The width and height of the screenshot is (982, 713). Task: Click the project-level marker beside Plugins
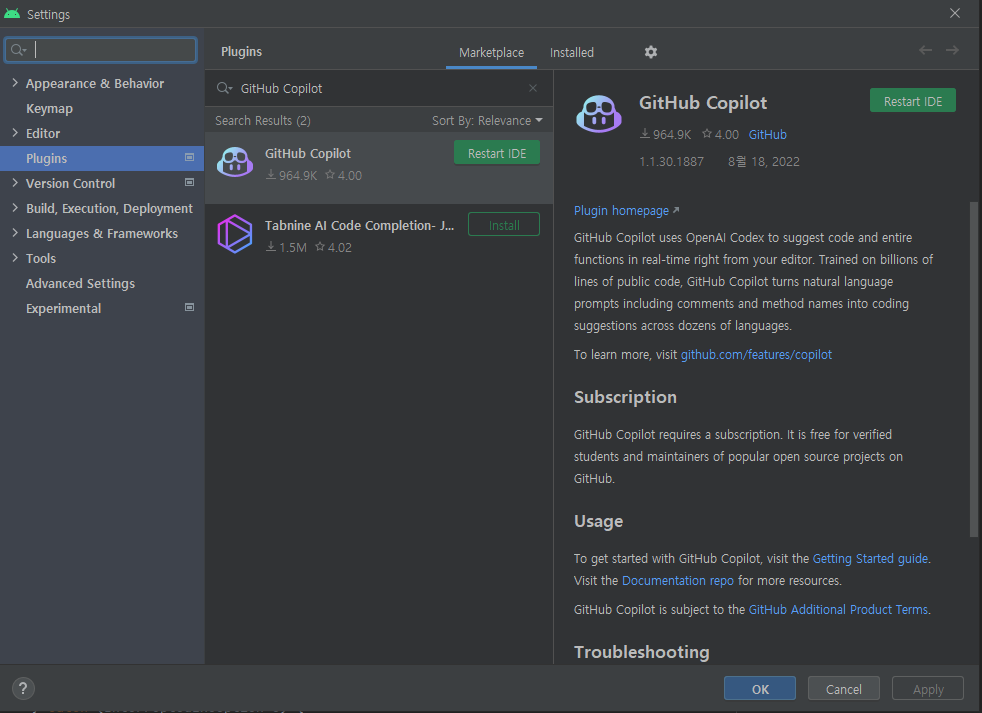pos(189,157)
